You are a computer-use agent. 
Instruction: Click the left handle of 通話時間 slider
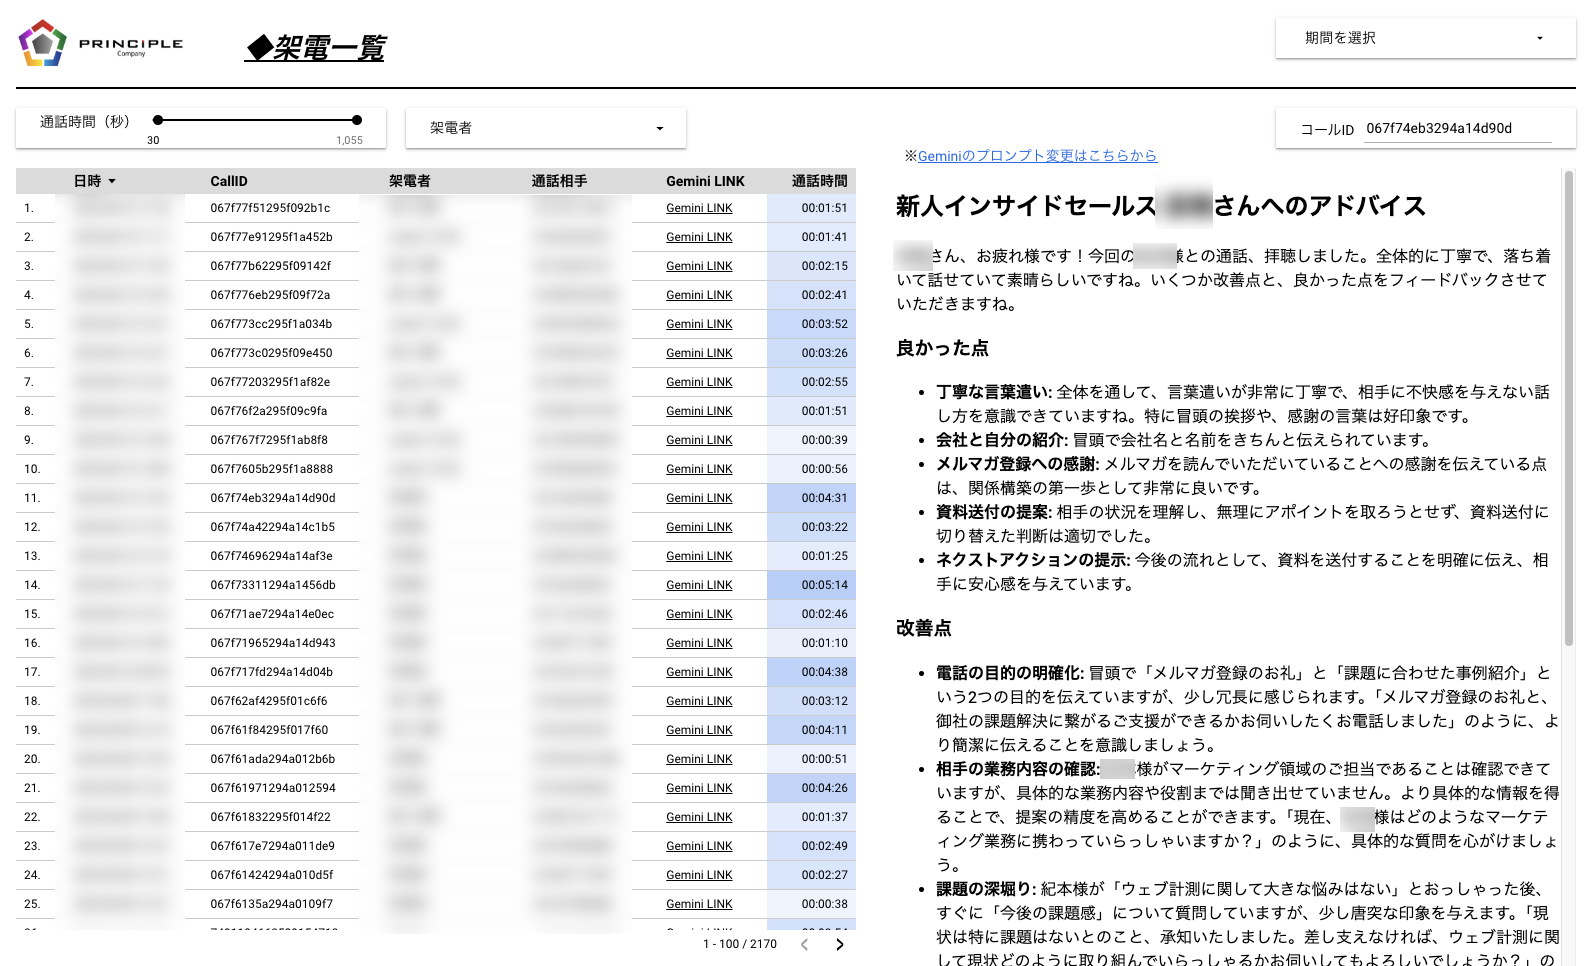coord(158,120)
